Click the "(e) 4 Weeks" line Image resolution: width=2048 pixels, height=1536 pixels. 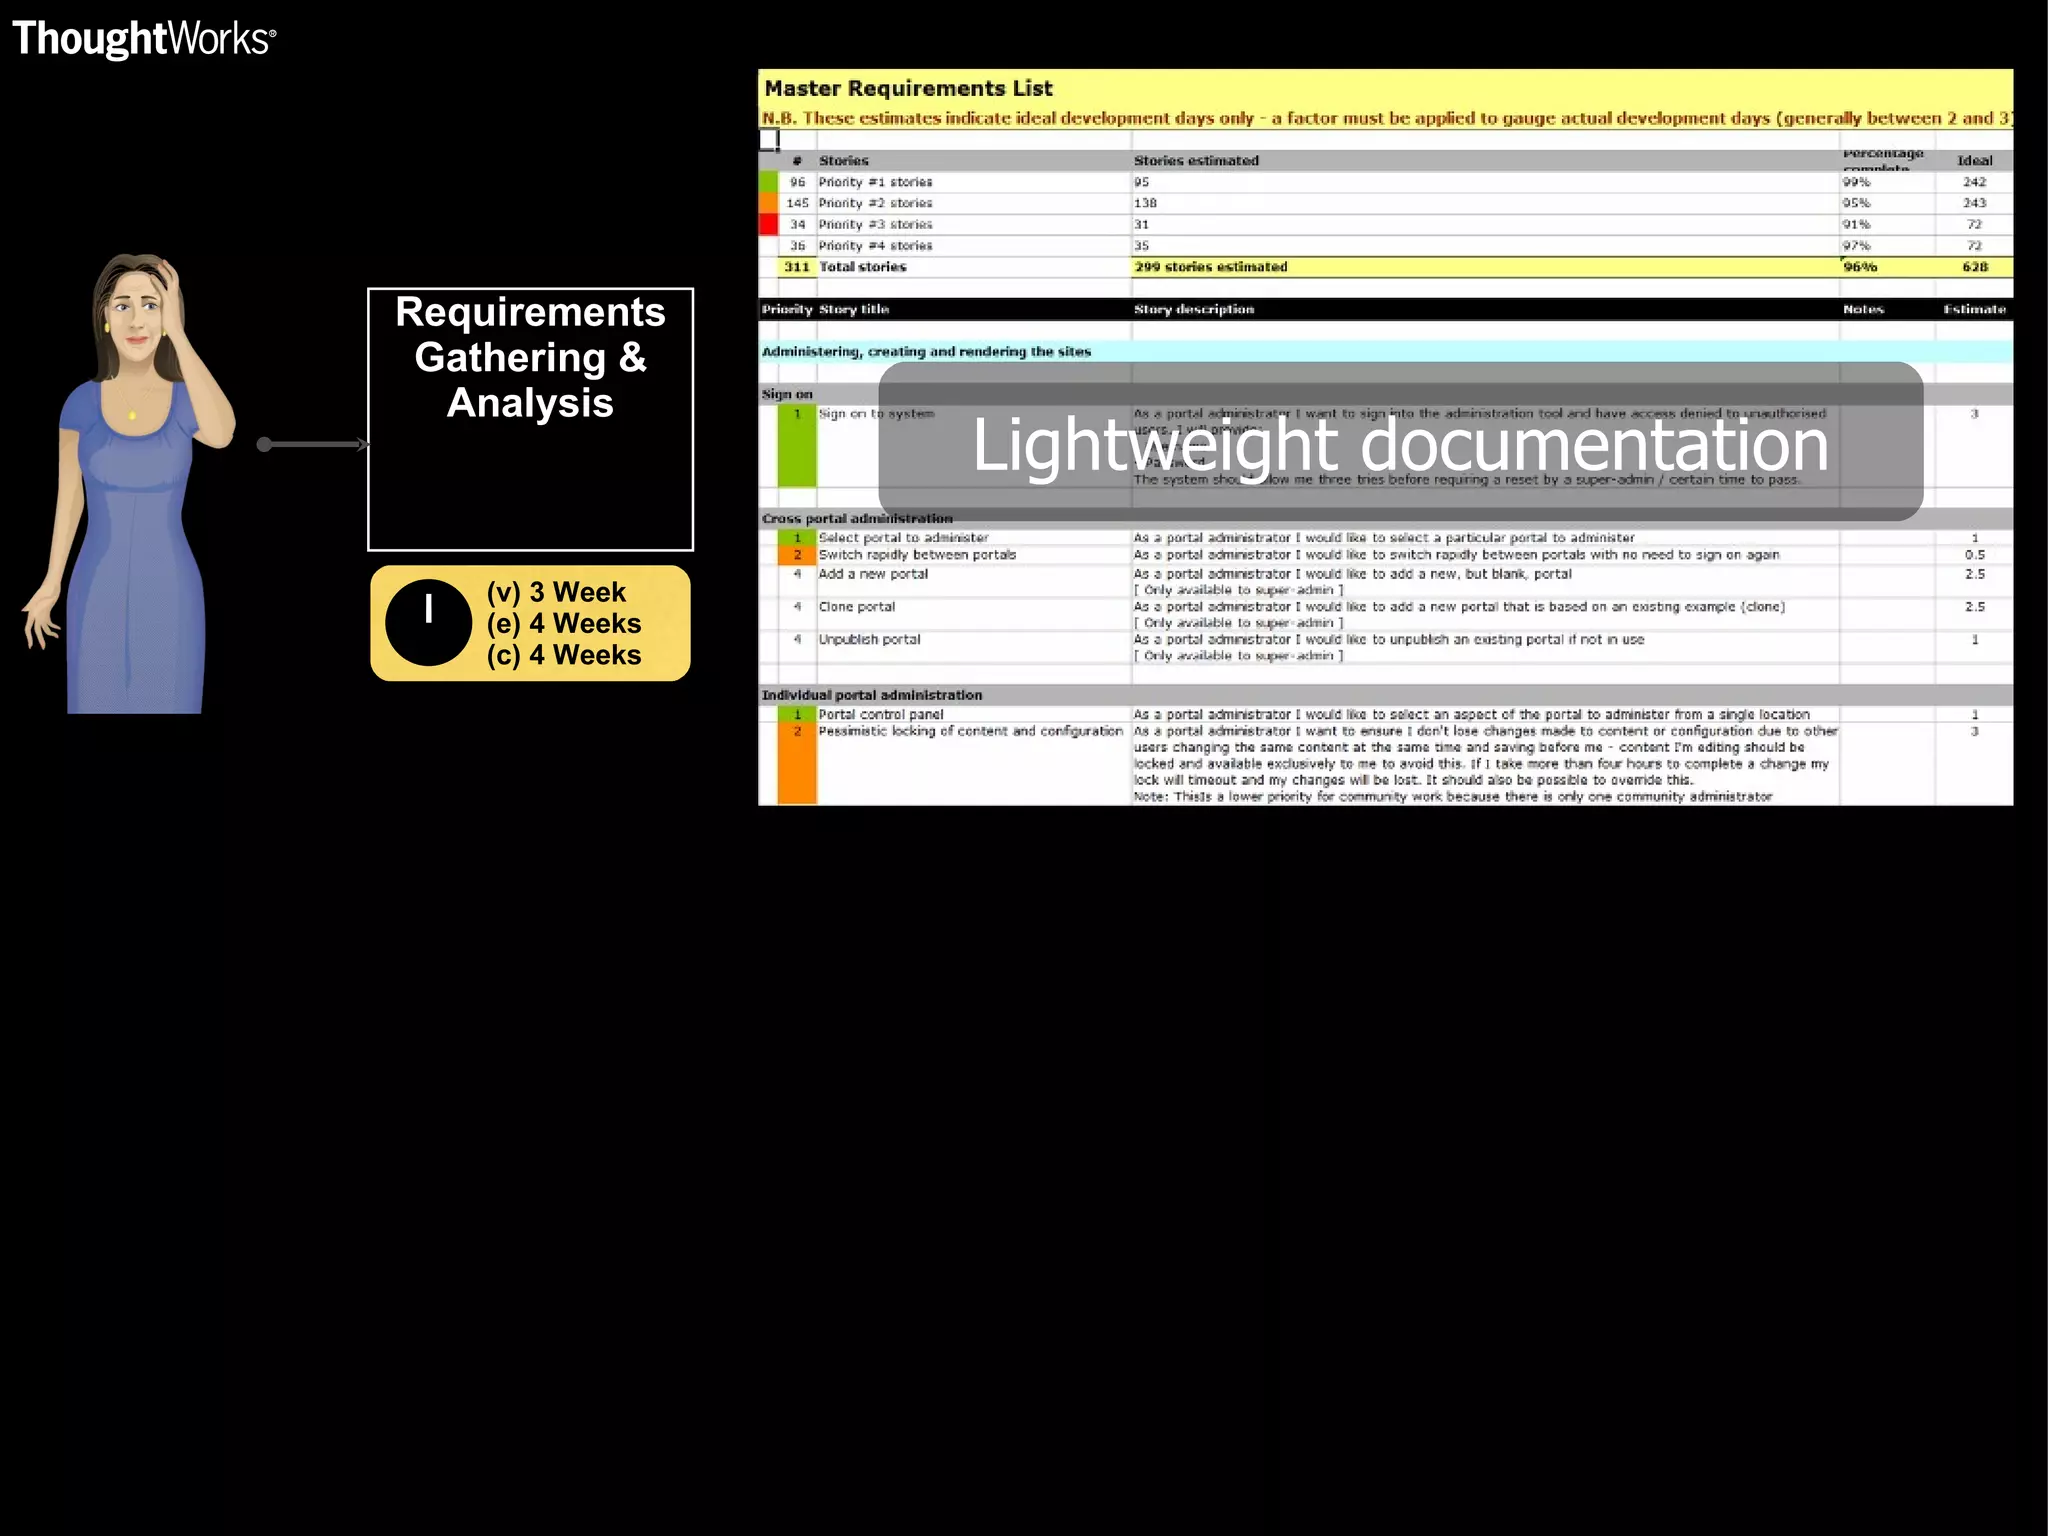pyautogui.click(x=564, y=623)
